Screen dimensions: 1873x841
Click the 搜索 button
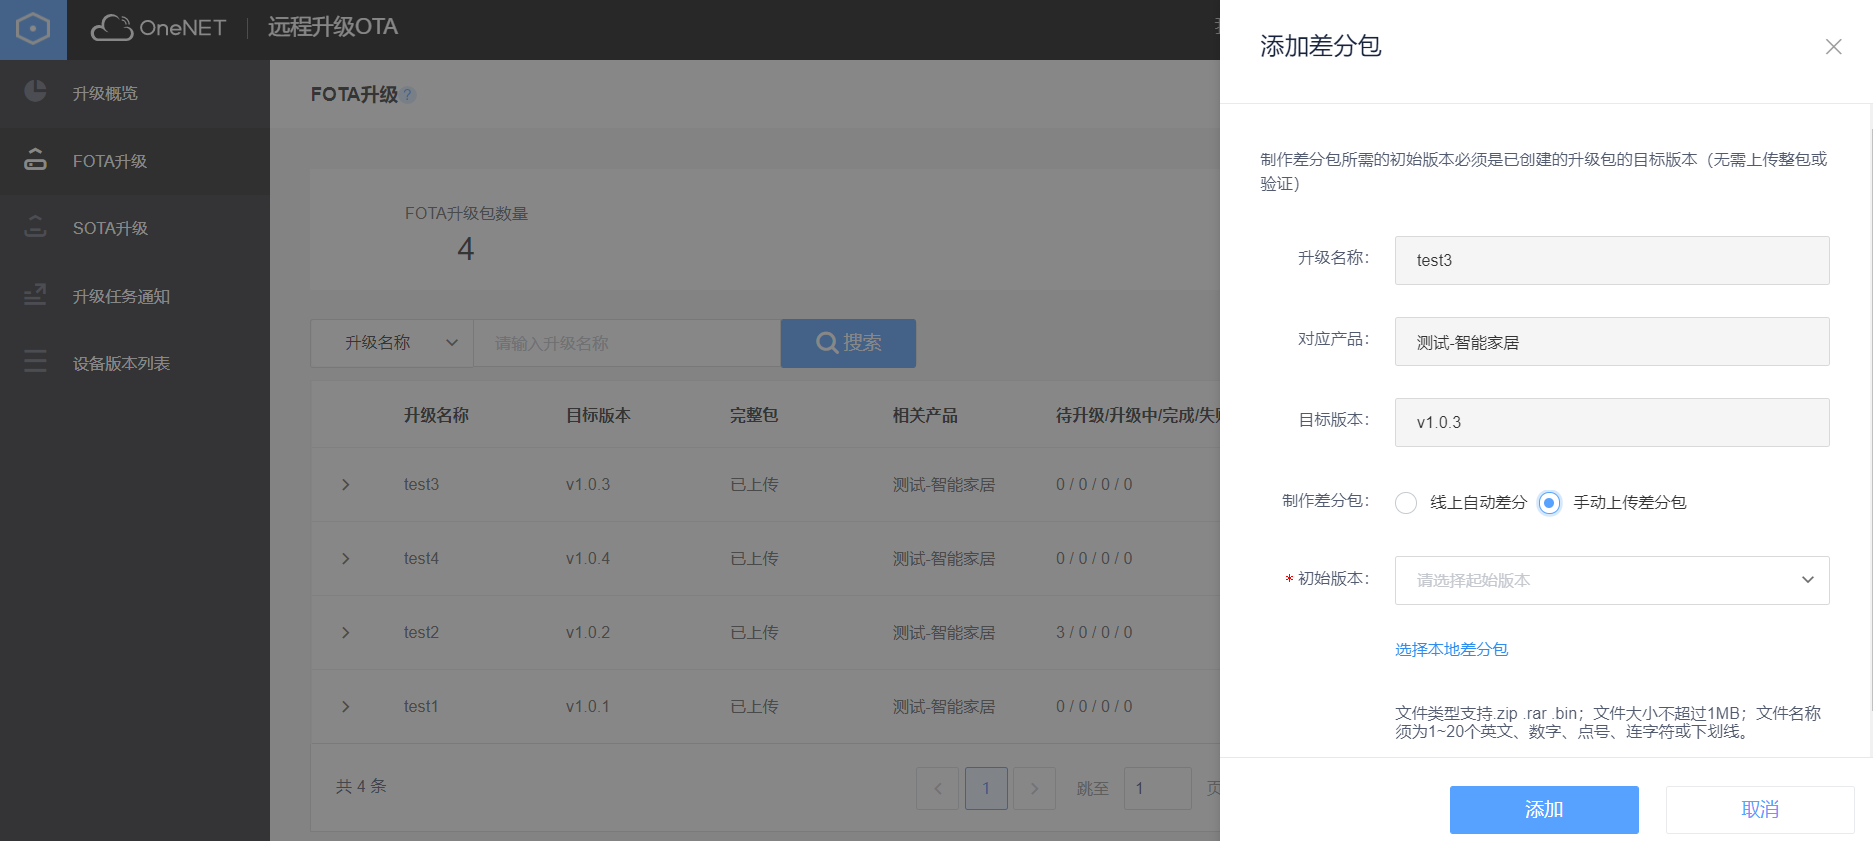click(x=848, y=343)
